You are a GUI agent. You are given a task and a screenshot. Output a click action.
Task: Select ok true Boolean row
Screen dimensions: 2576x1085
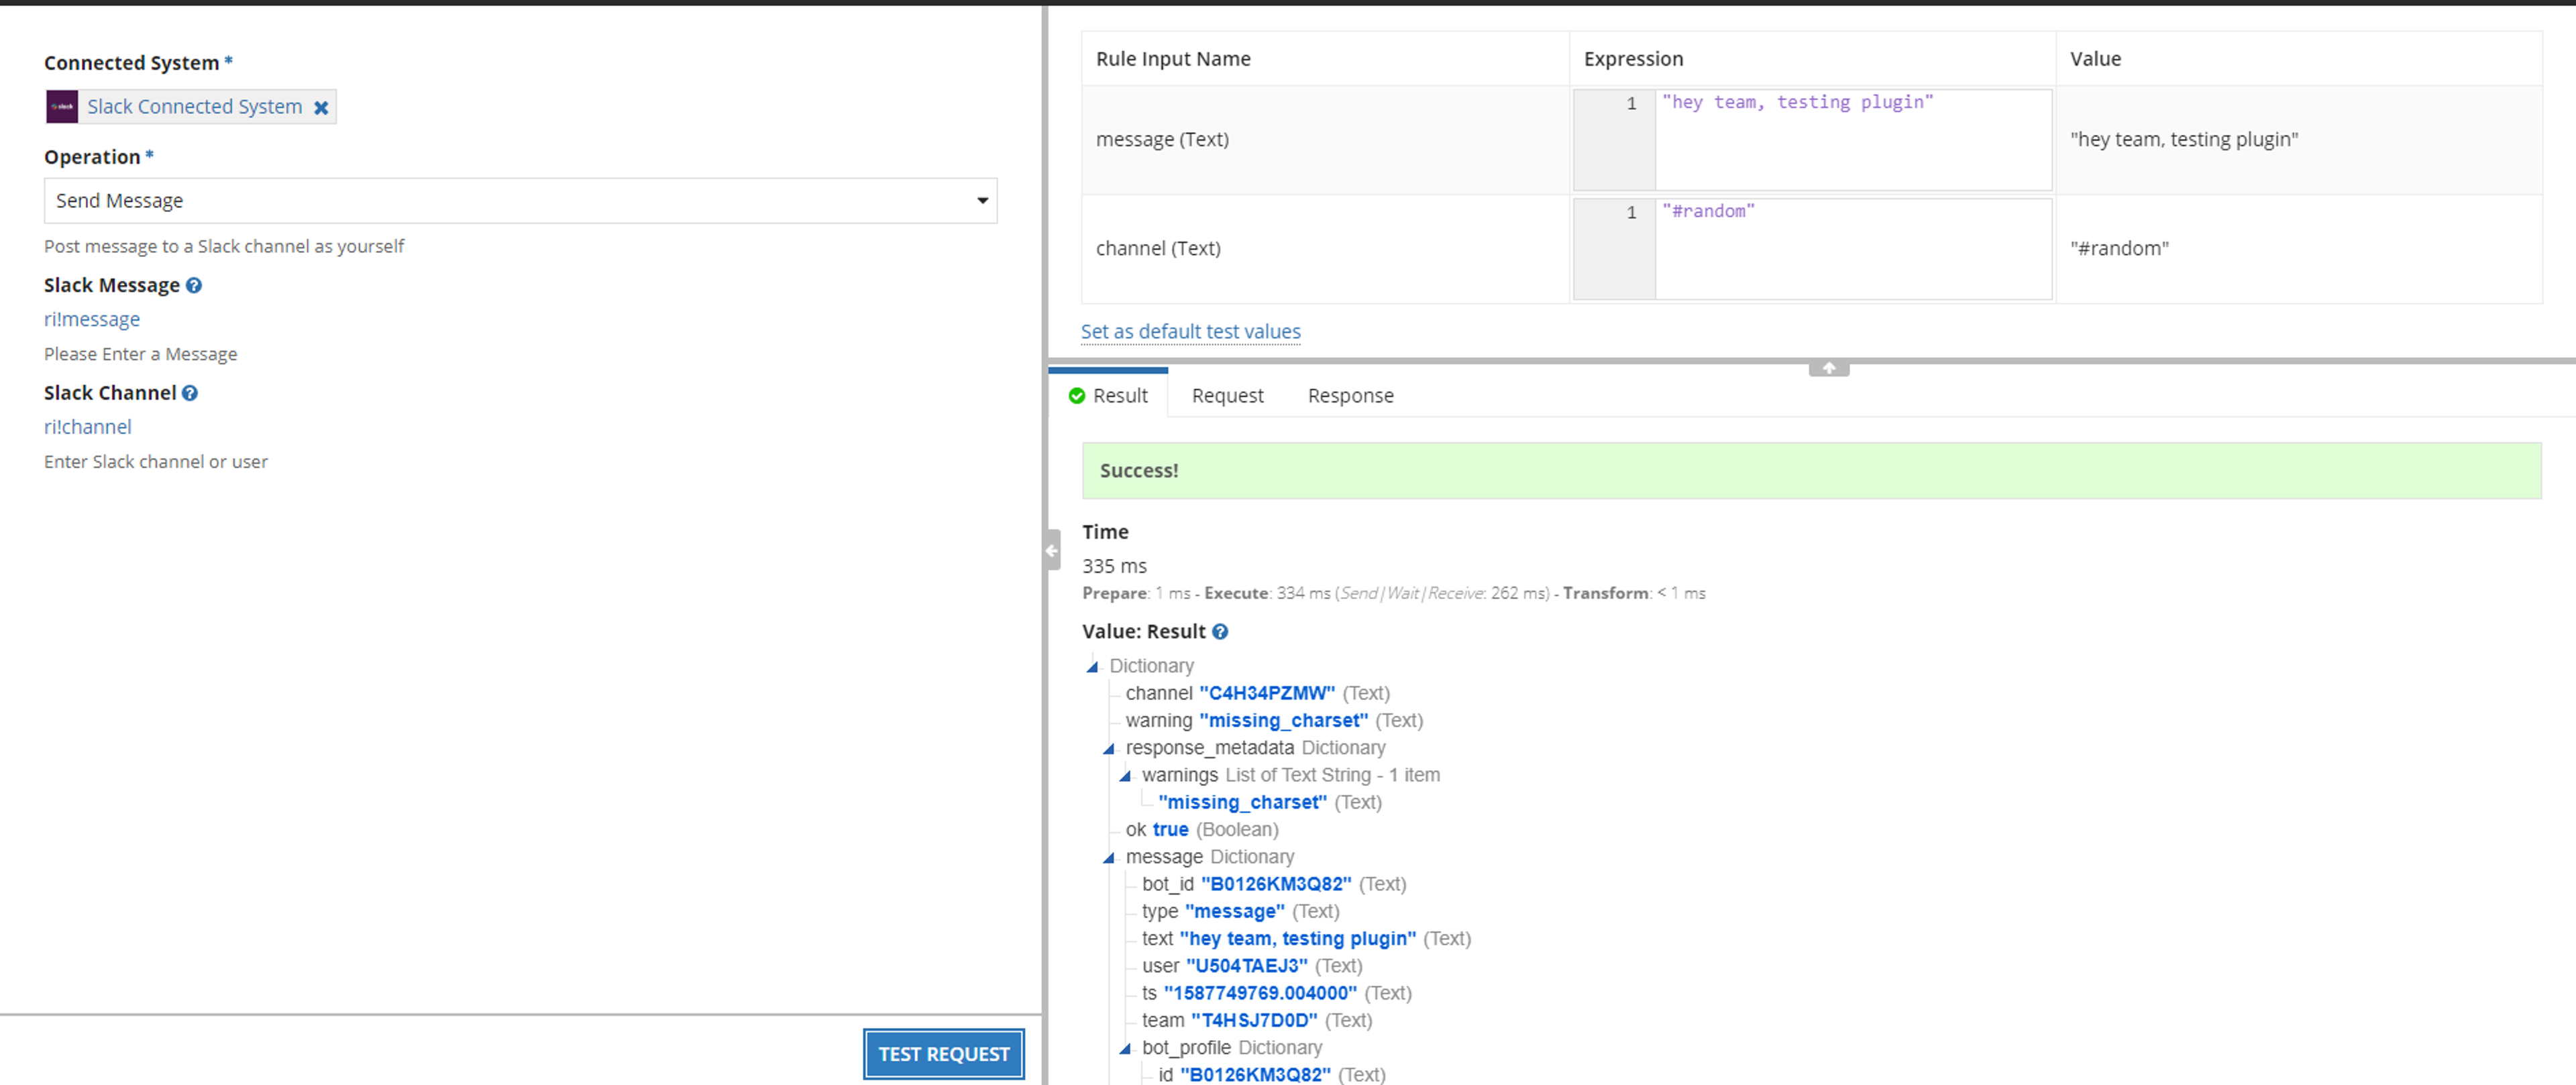click(1202, 829)
